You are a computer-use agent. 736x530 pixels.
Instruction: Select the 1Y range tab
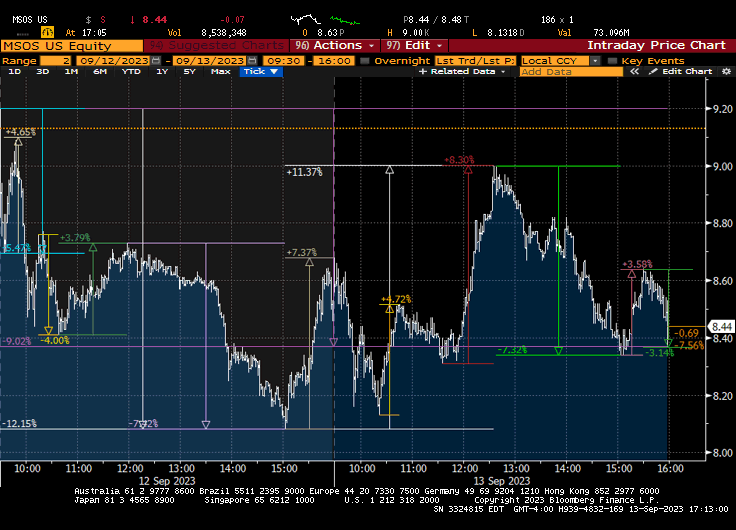click(x=162, y=71)
